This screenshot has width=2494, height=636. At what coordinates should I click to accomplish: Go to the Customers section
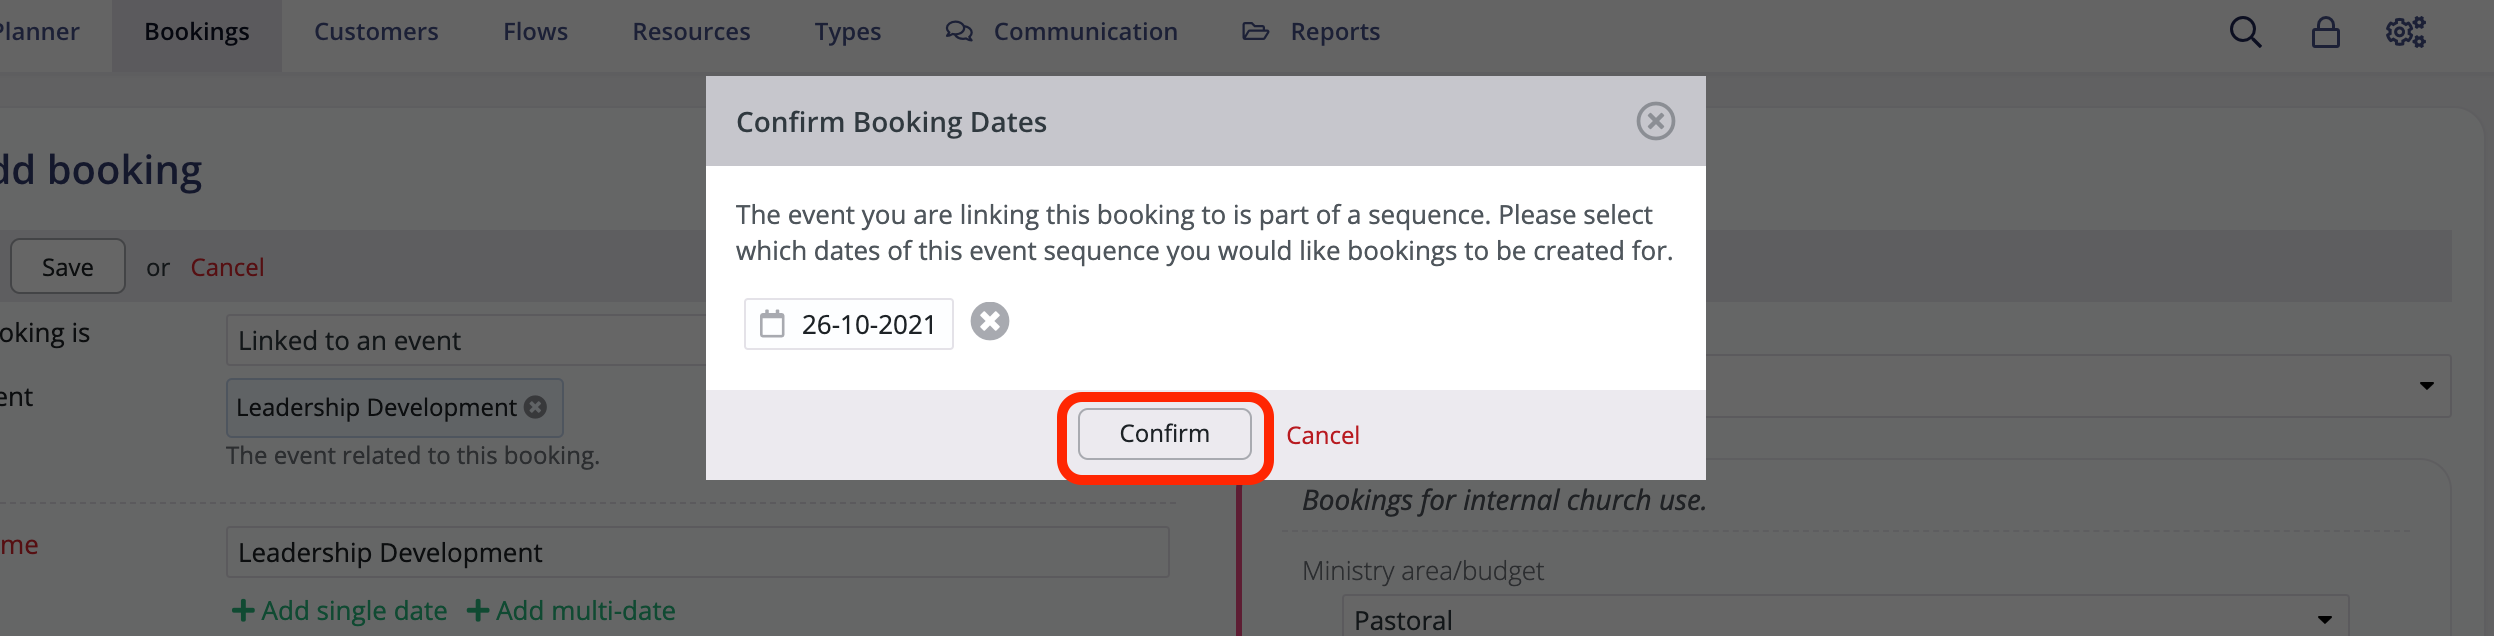pos(376,31)
